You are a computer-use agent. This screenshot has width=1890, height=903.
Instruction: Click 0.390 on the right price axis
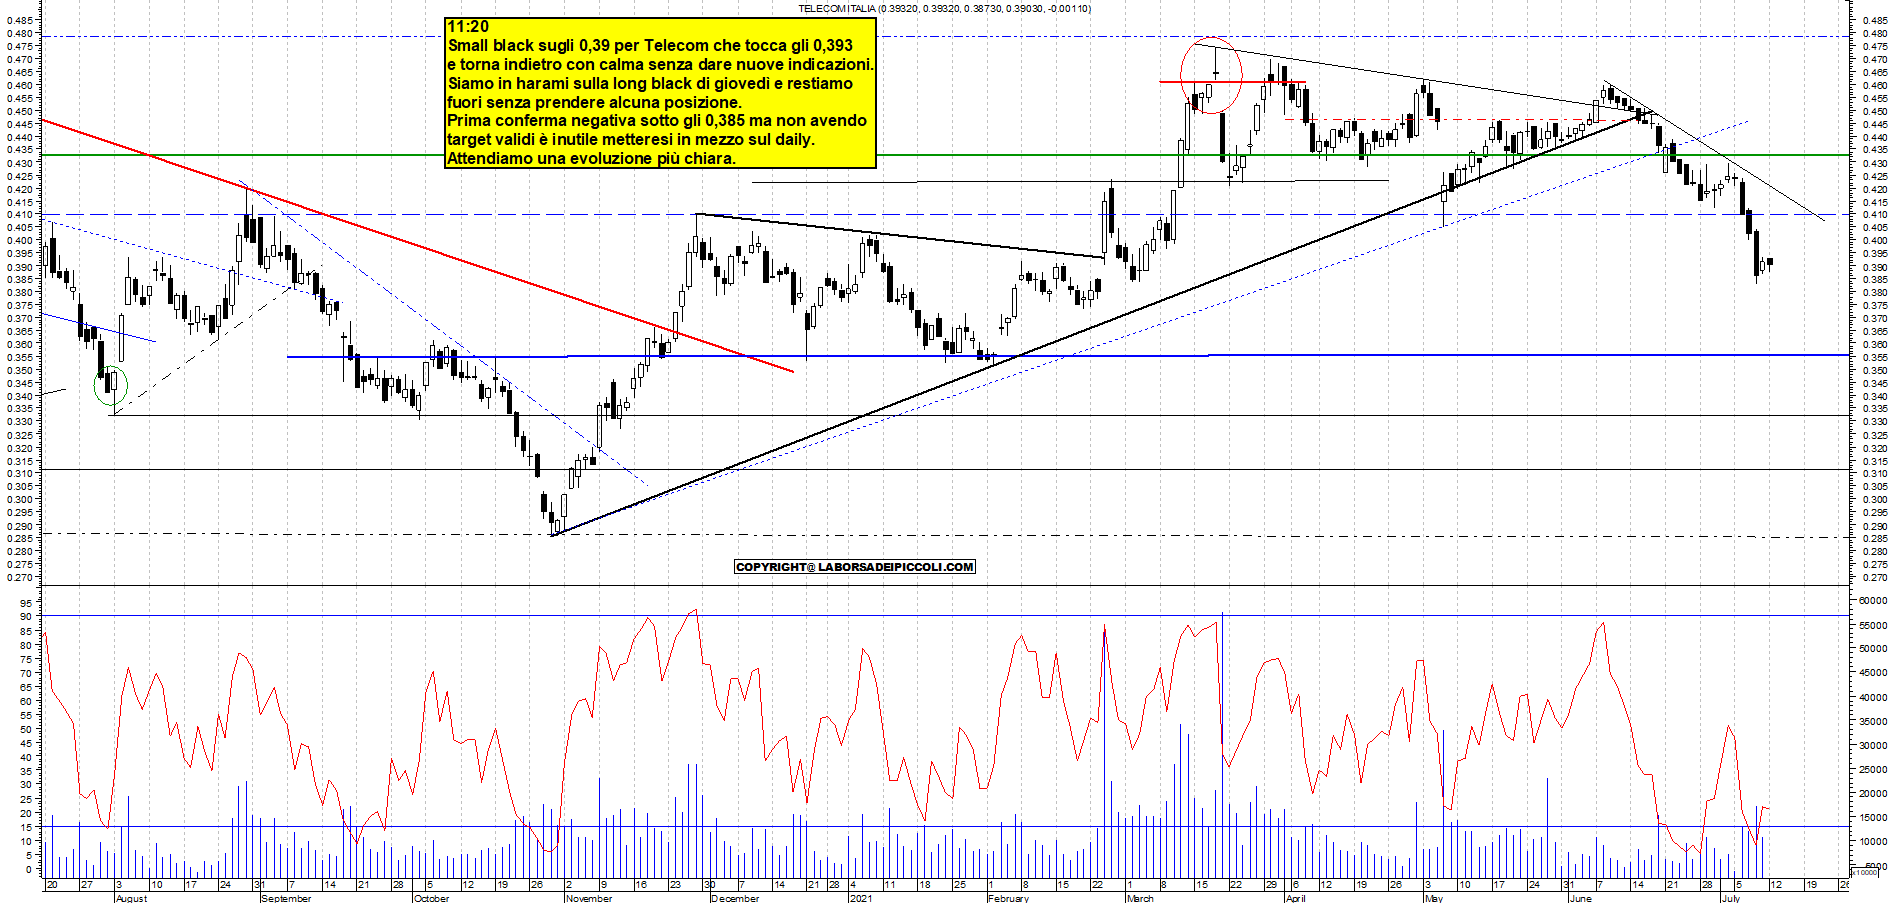click(1875, 267)
